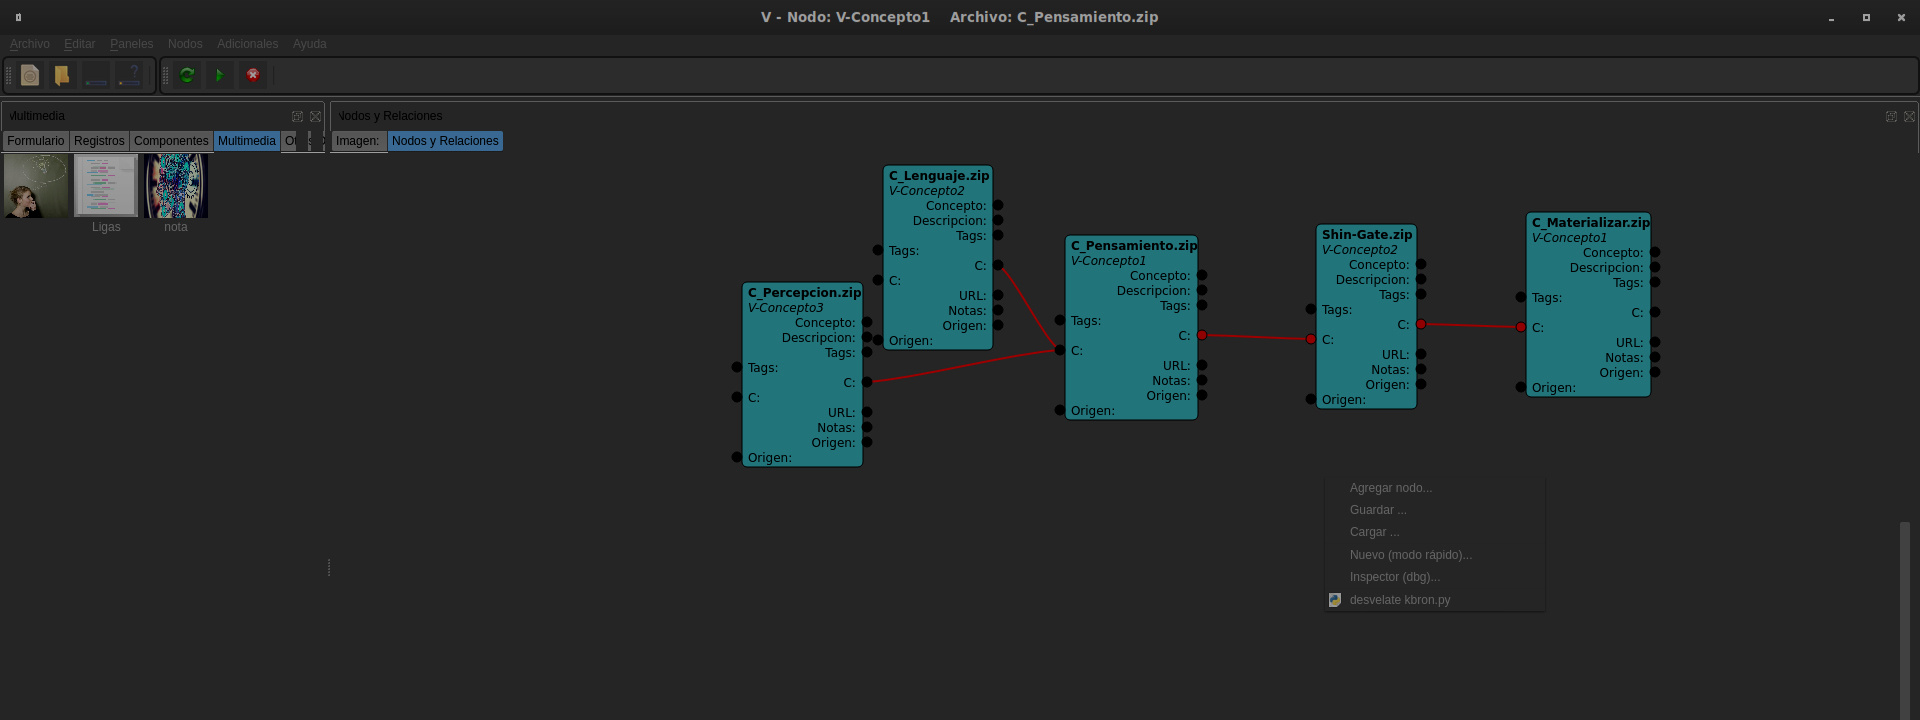The image size is (1920, 720).
Task: Float the Multimedia panel with undock icon
Action: (x=297, y=116)
